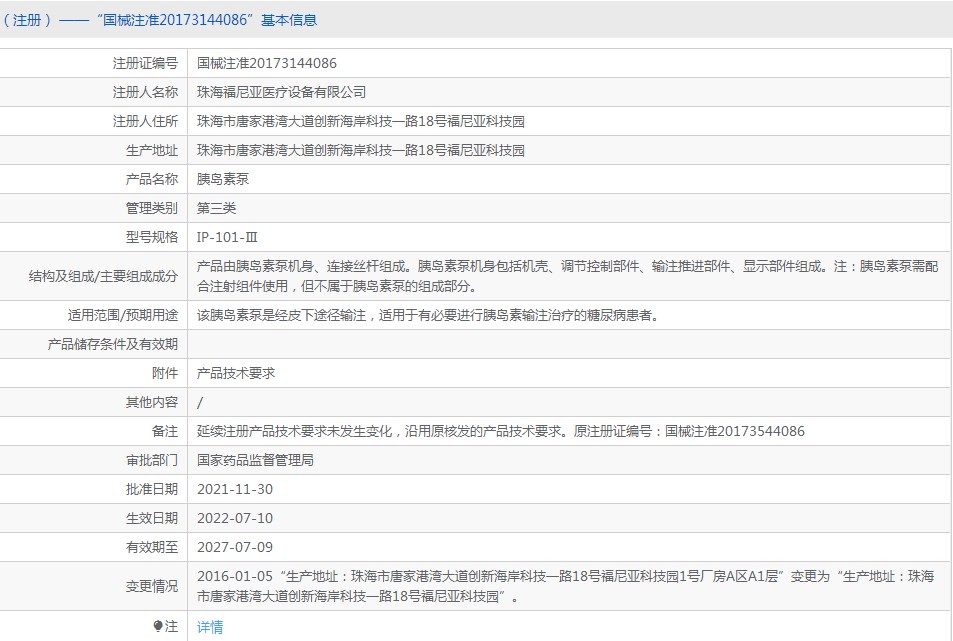The width and height of the screenshot is (953, 641).
Task: Click the 其他内容 value slash
Action: tap(200, 402)
